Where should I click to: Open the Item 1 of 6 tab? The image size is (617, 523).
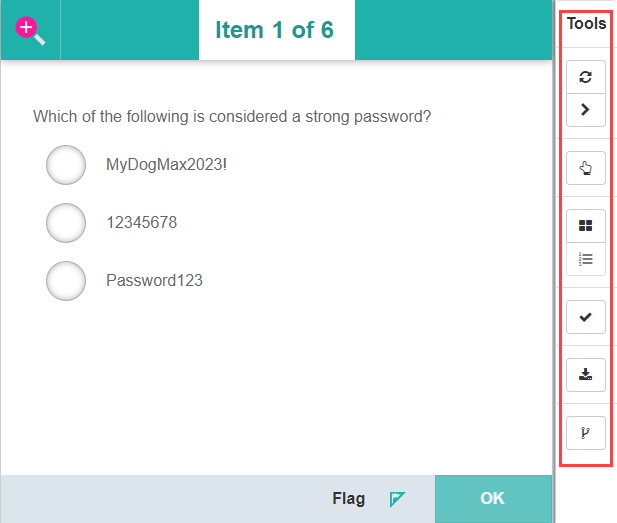coord(274,30)
